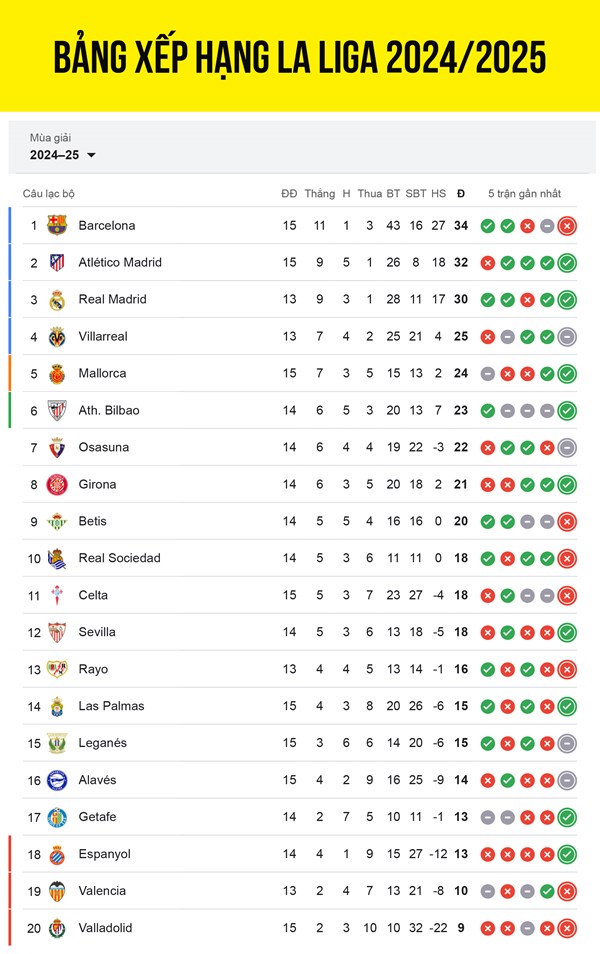
Task: Select the Osasuna team name
Action: click(x=103, y=447)
